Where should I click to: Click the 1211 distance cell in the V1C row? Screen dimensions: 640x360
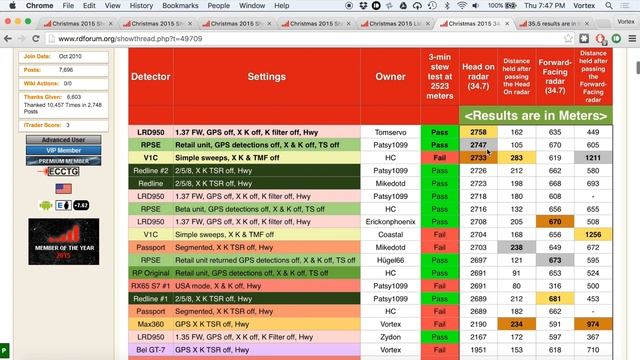coord(593,158)
